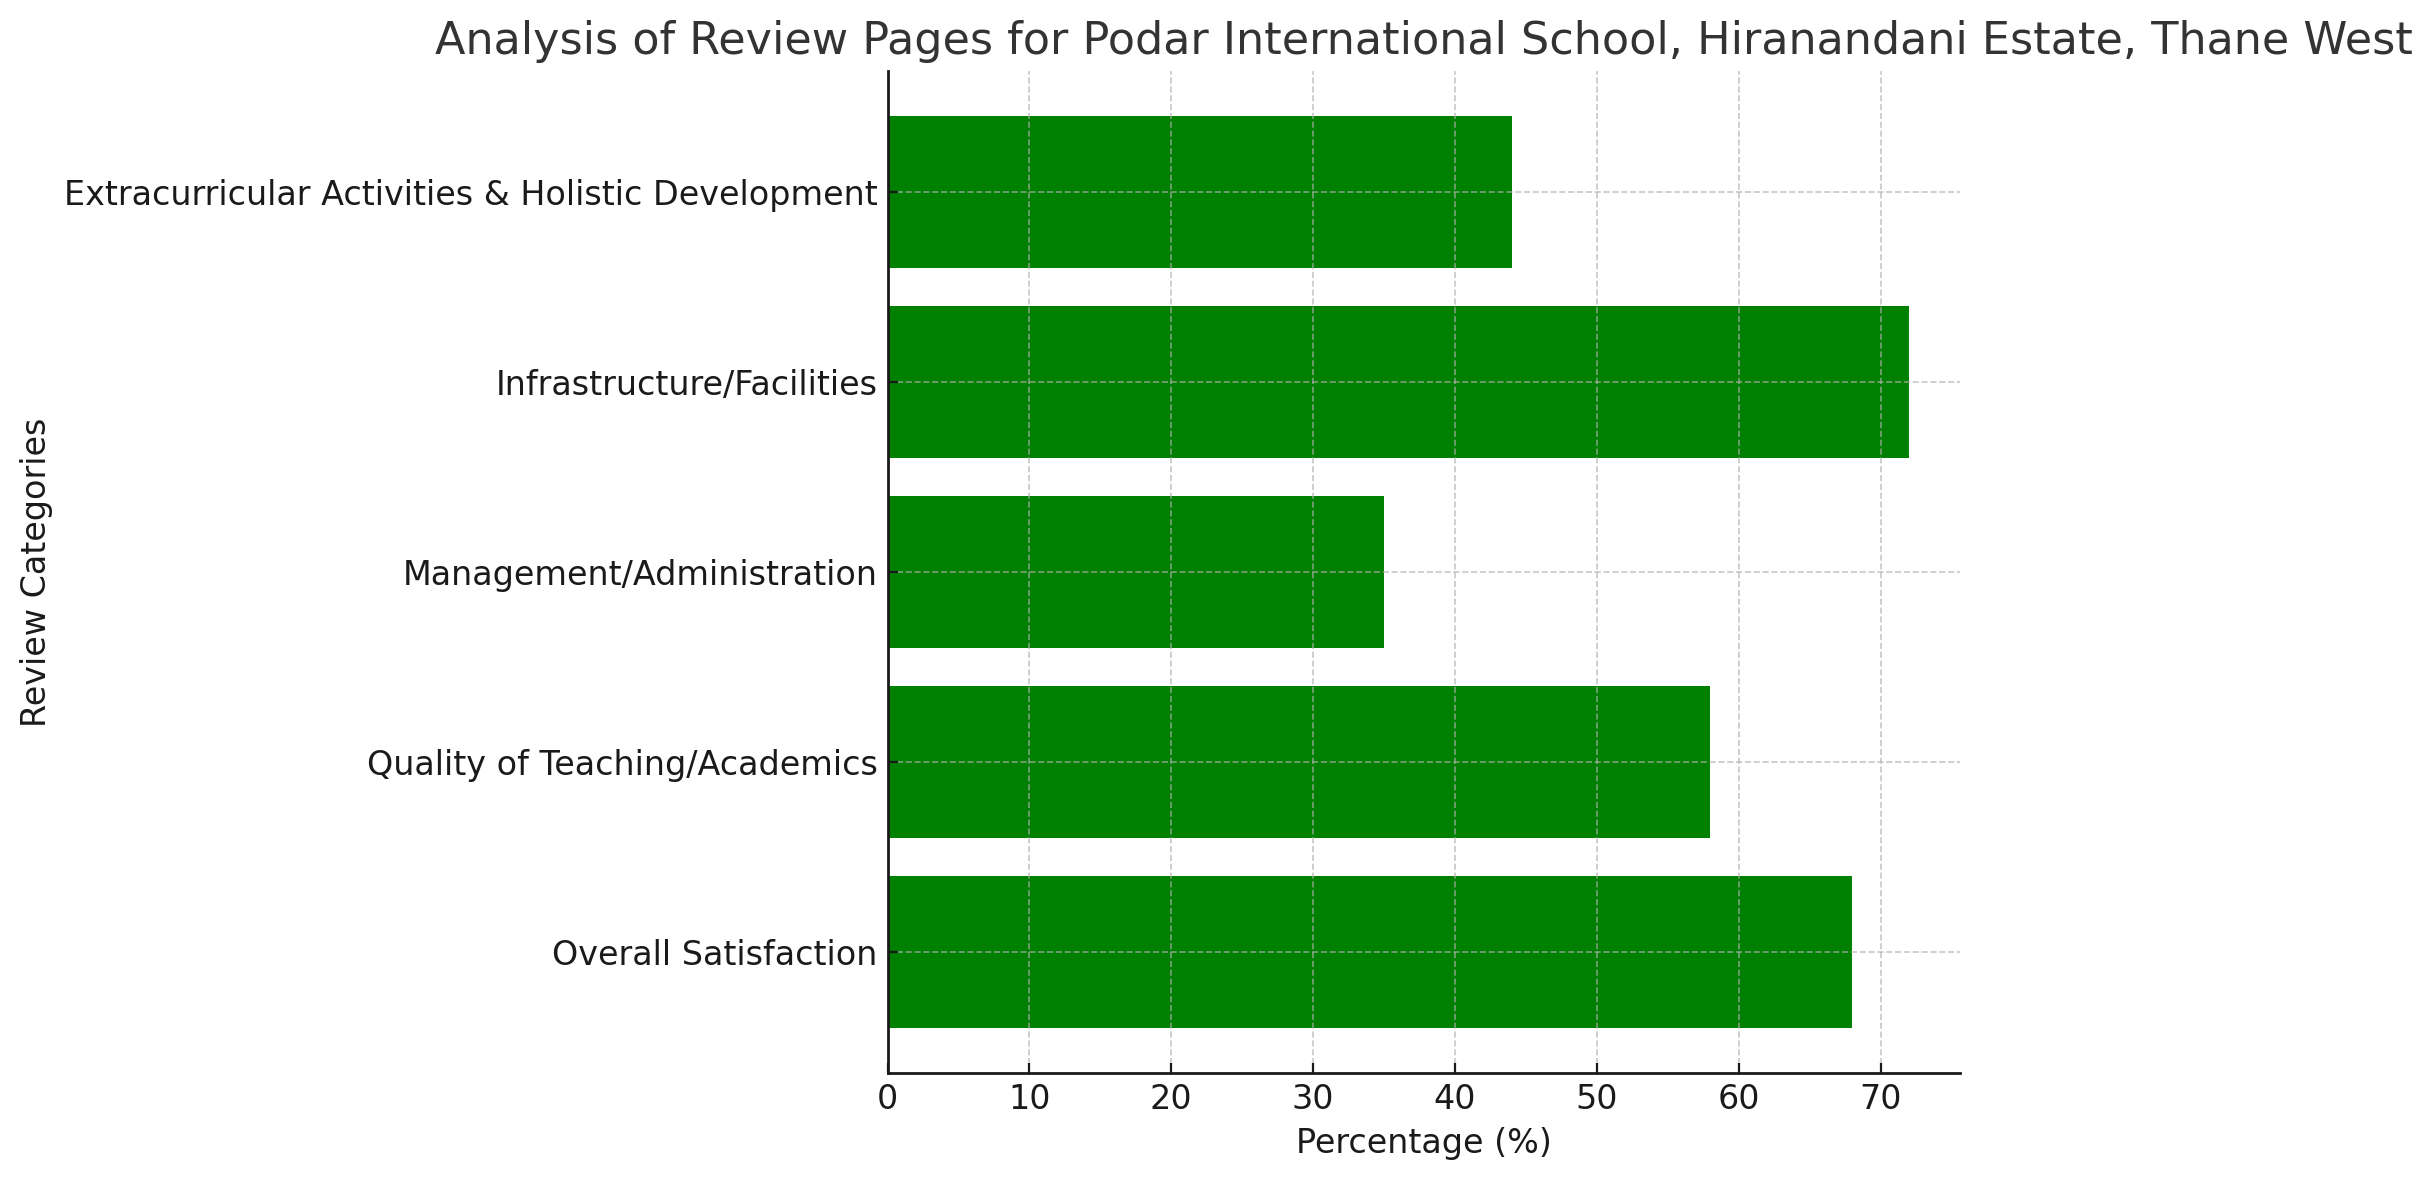
Task: Click the vertical axis line
Action: [887, 570]
